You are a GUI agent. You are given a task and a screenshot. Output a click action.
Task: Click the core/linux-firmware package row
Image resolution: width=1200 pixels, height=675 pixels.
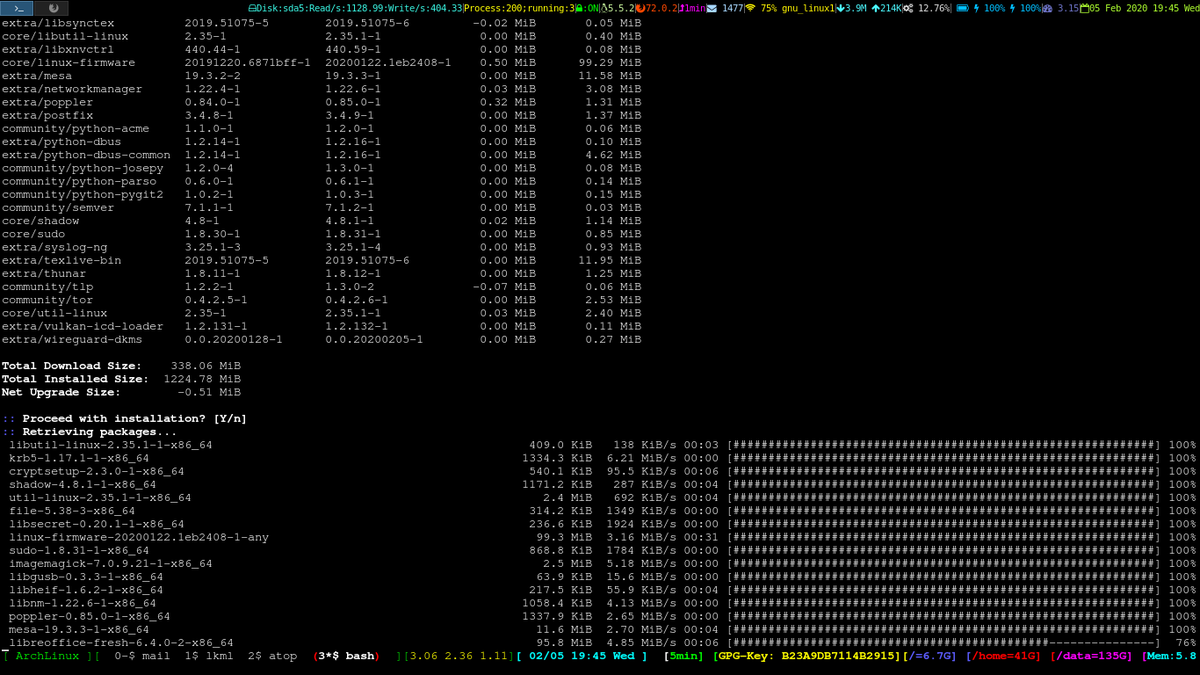[x=321, y=62]
